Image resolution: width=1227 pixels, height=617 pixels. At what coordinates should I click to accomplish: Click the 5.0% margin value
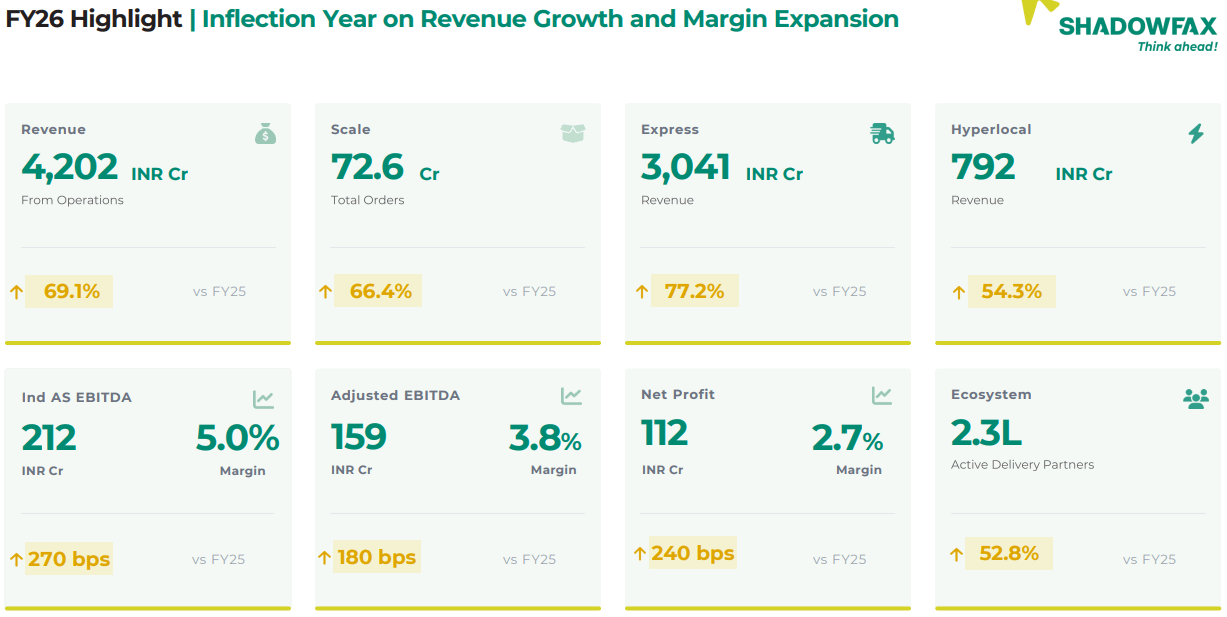pos(237,438)
